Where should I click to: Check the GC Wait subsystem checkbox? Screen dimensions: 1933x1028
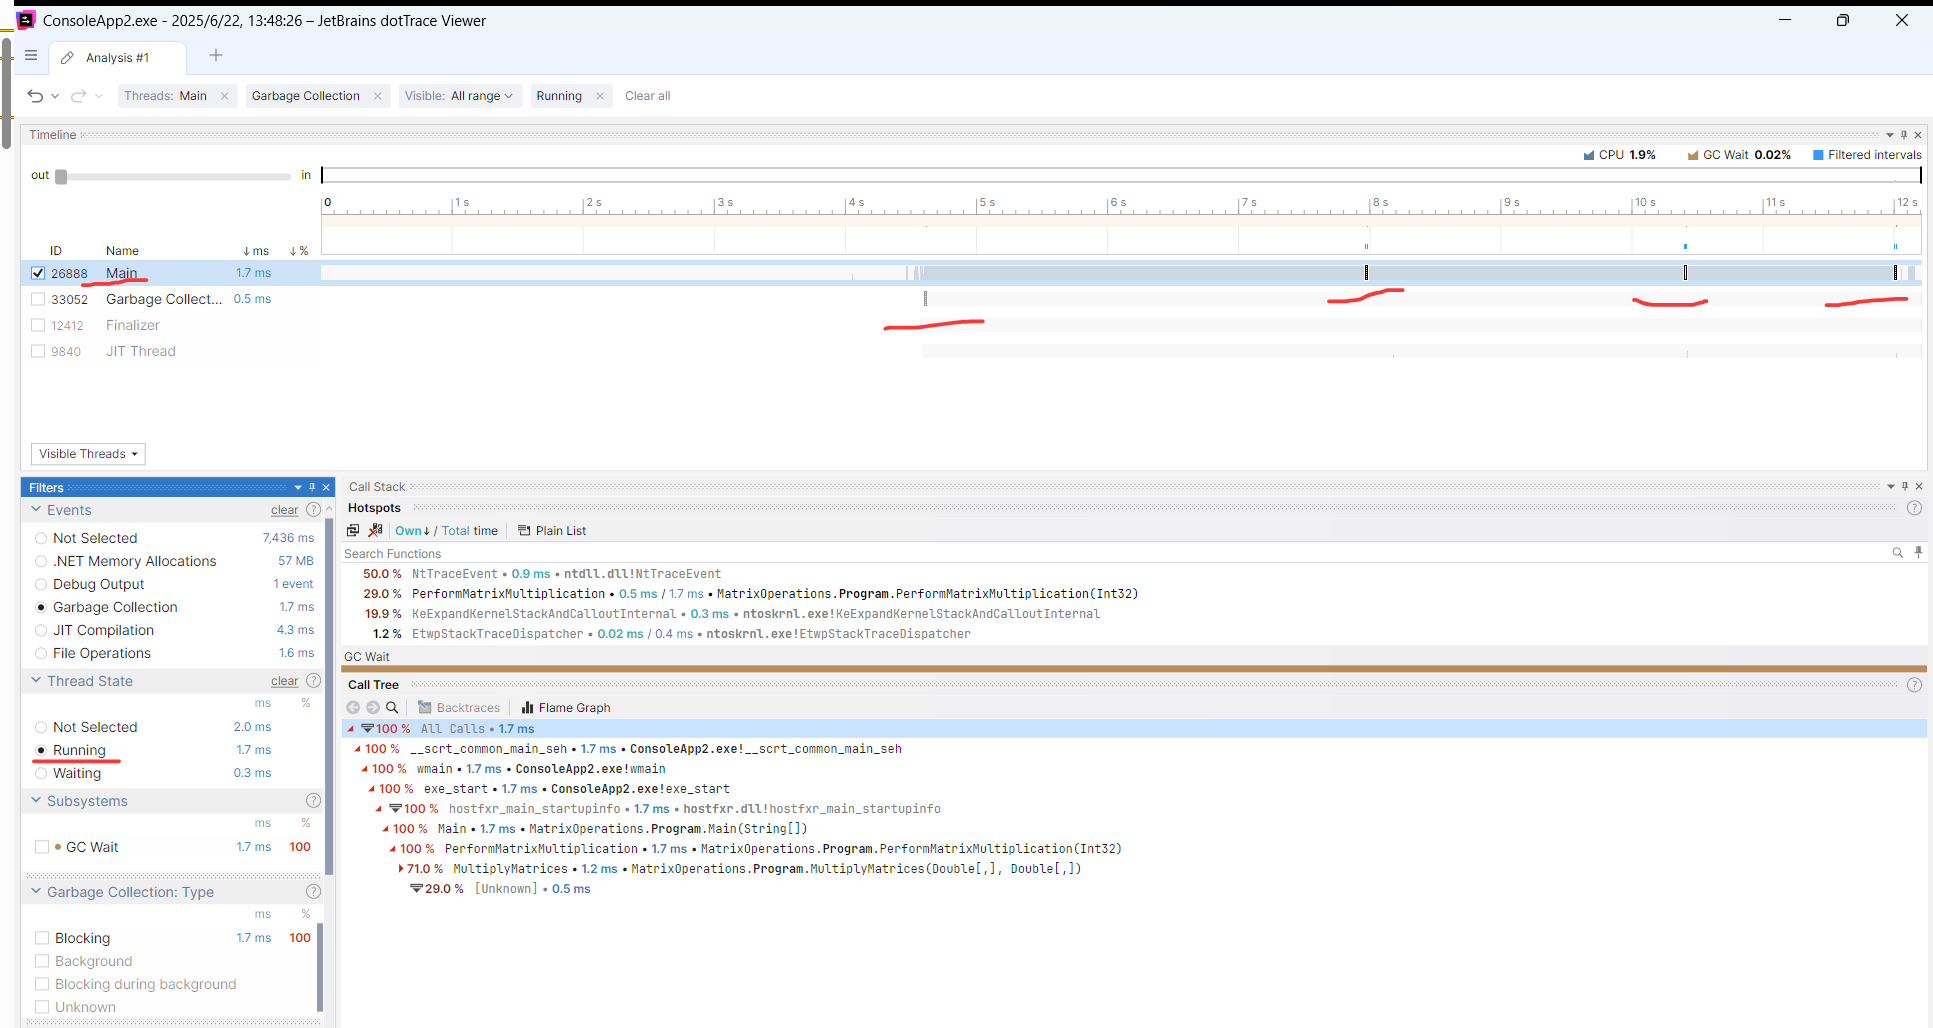click(42, 847)
